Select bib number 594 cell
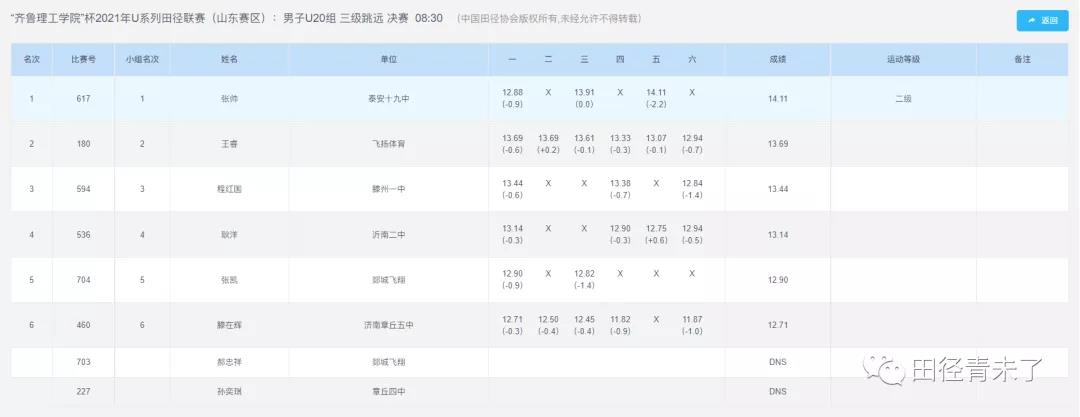Viewport: 1080px width, 417px height. click(x=83, y=189)
